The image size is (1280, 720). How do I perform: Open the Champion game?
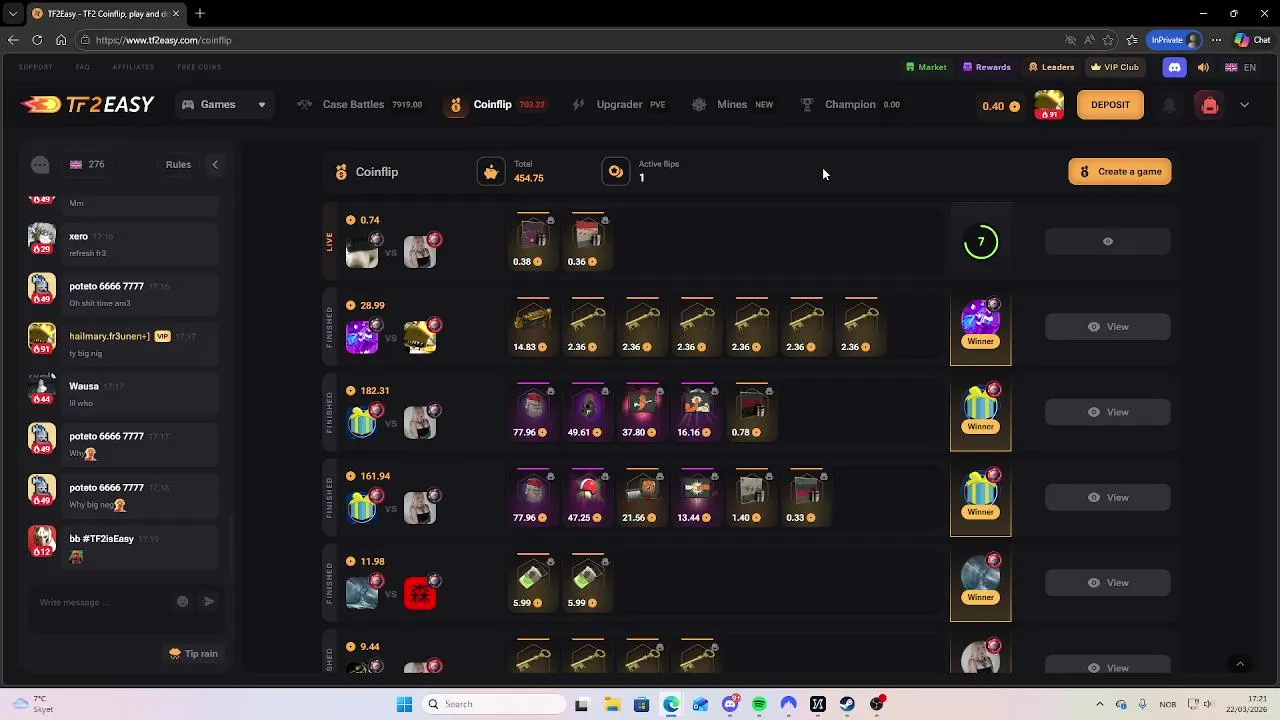pos(850,104)
